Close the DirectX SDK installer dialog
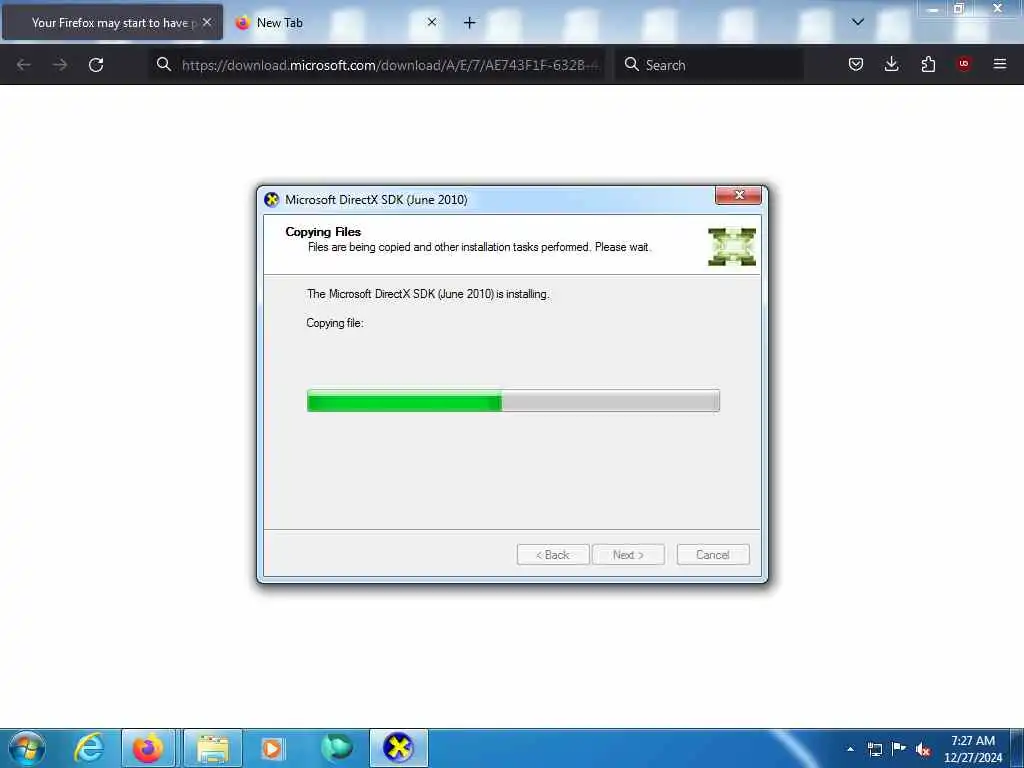The image size is (1024, 768). [739, 195]
